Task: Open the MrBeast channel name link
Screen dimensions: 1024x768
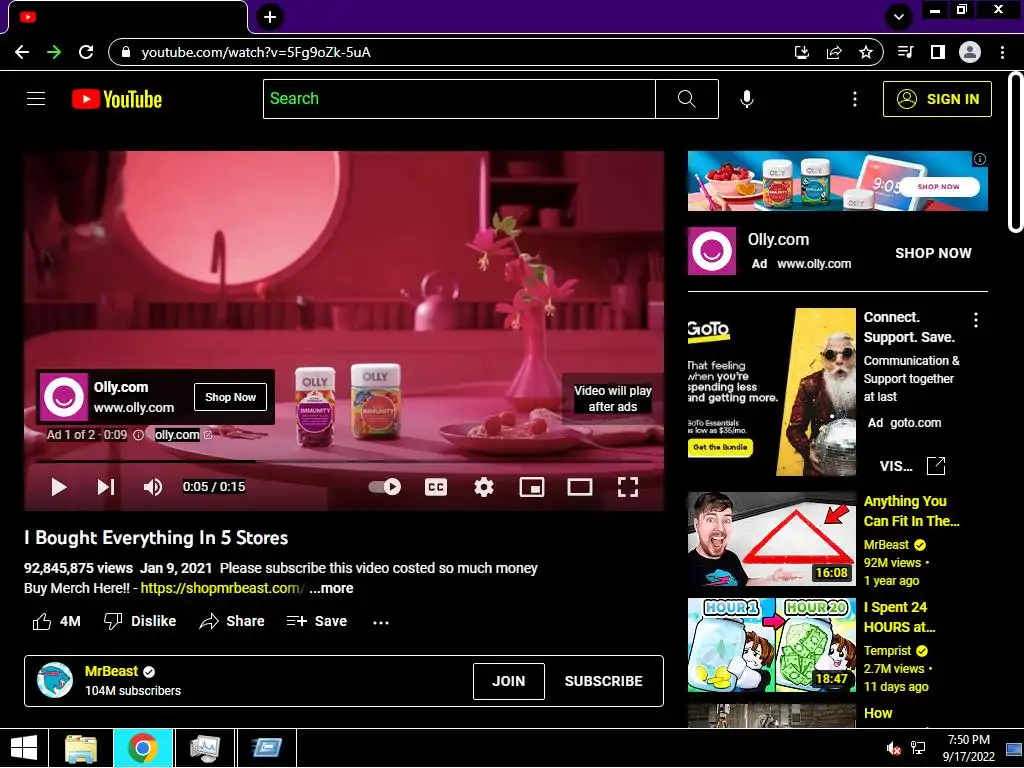Action: tap(112, 671)
